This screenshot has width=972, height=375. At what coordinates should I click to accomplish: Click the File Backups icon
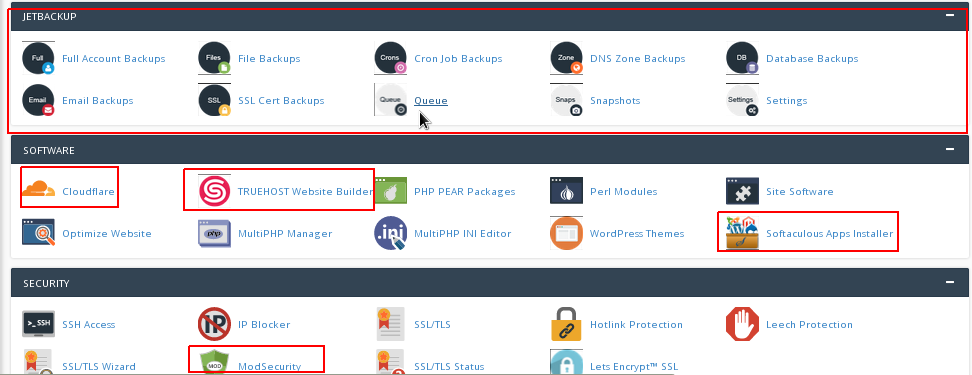214,58
